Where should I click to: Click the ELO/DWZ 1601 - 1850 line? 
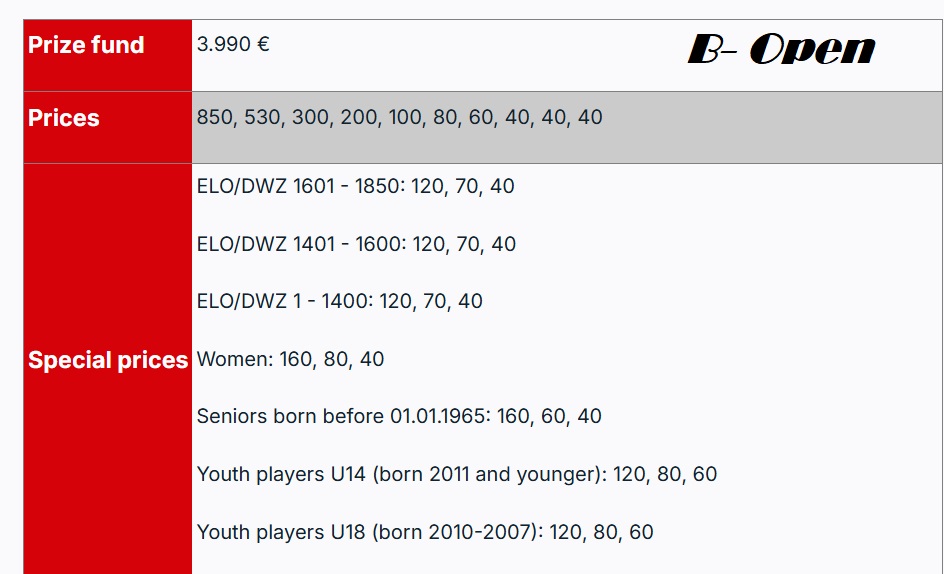355,186
